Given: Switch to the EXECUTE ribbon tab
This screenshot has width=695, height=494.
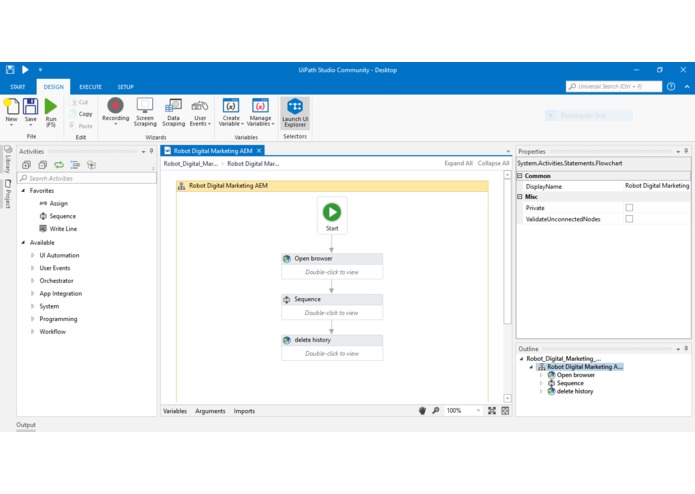Looking at the screenshot, I should click(90, 87).
